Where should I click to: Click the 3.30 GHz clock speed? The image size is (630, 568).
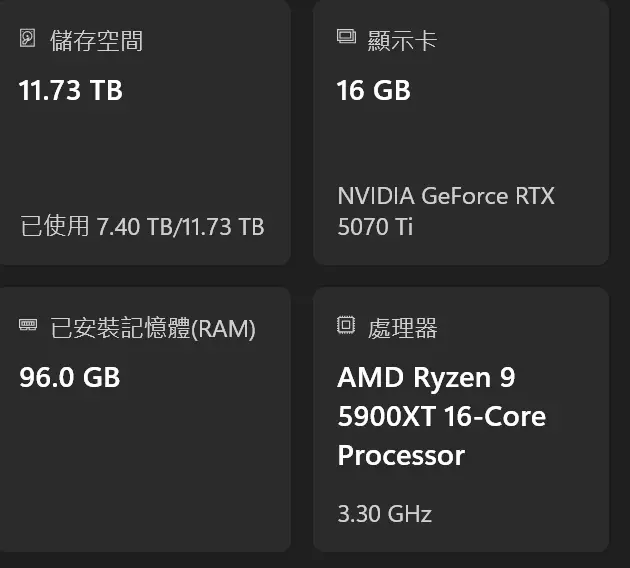point(385,513)
